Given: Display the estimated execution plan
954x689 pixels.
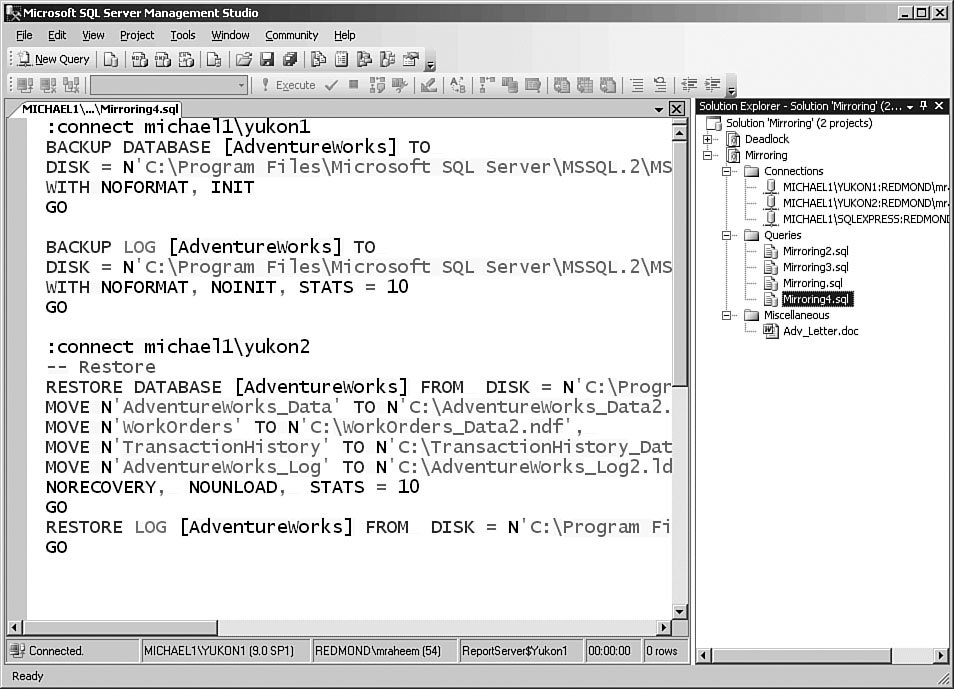Looking at the screenshot, I should pos(377,85).
